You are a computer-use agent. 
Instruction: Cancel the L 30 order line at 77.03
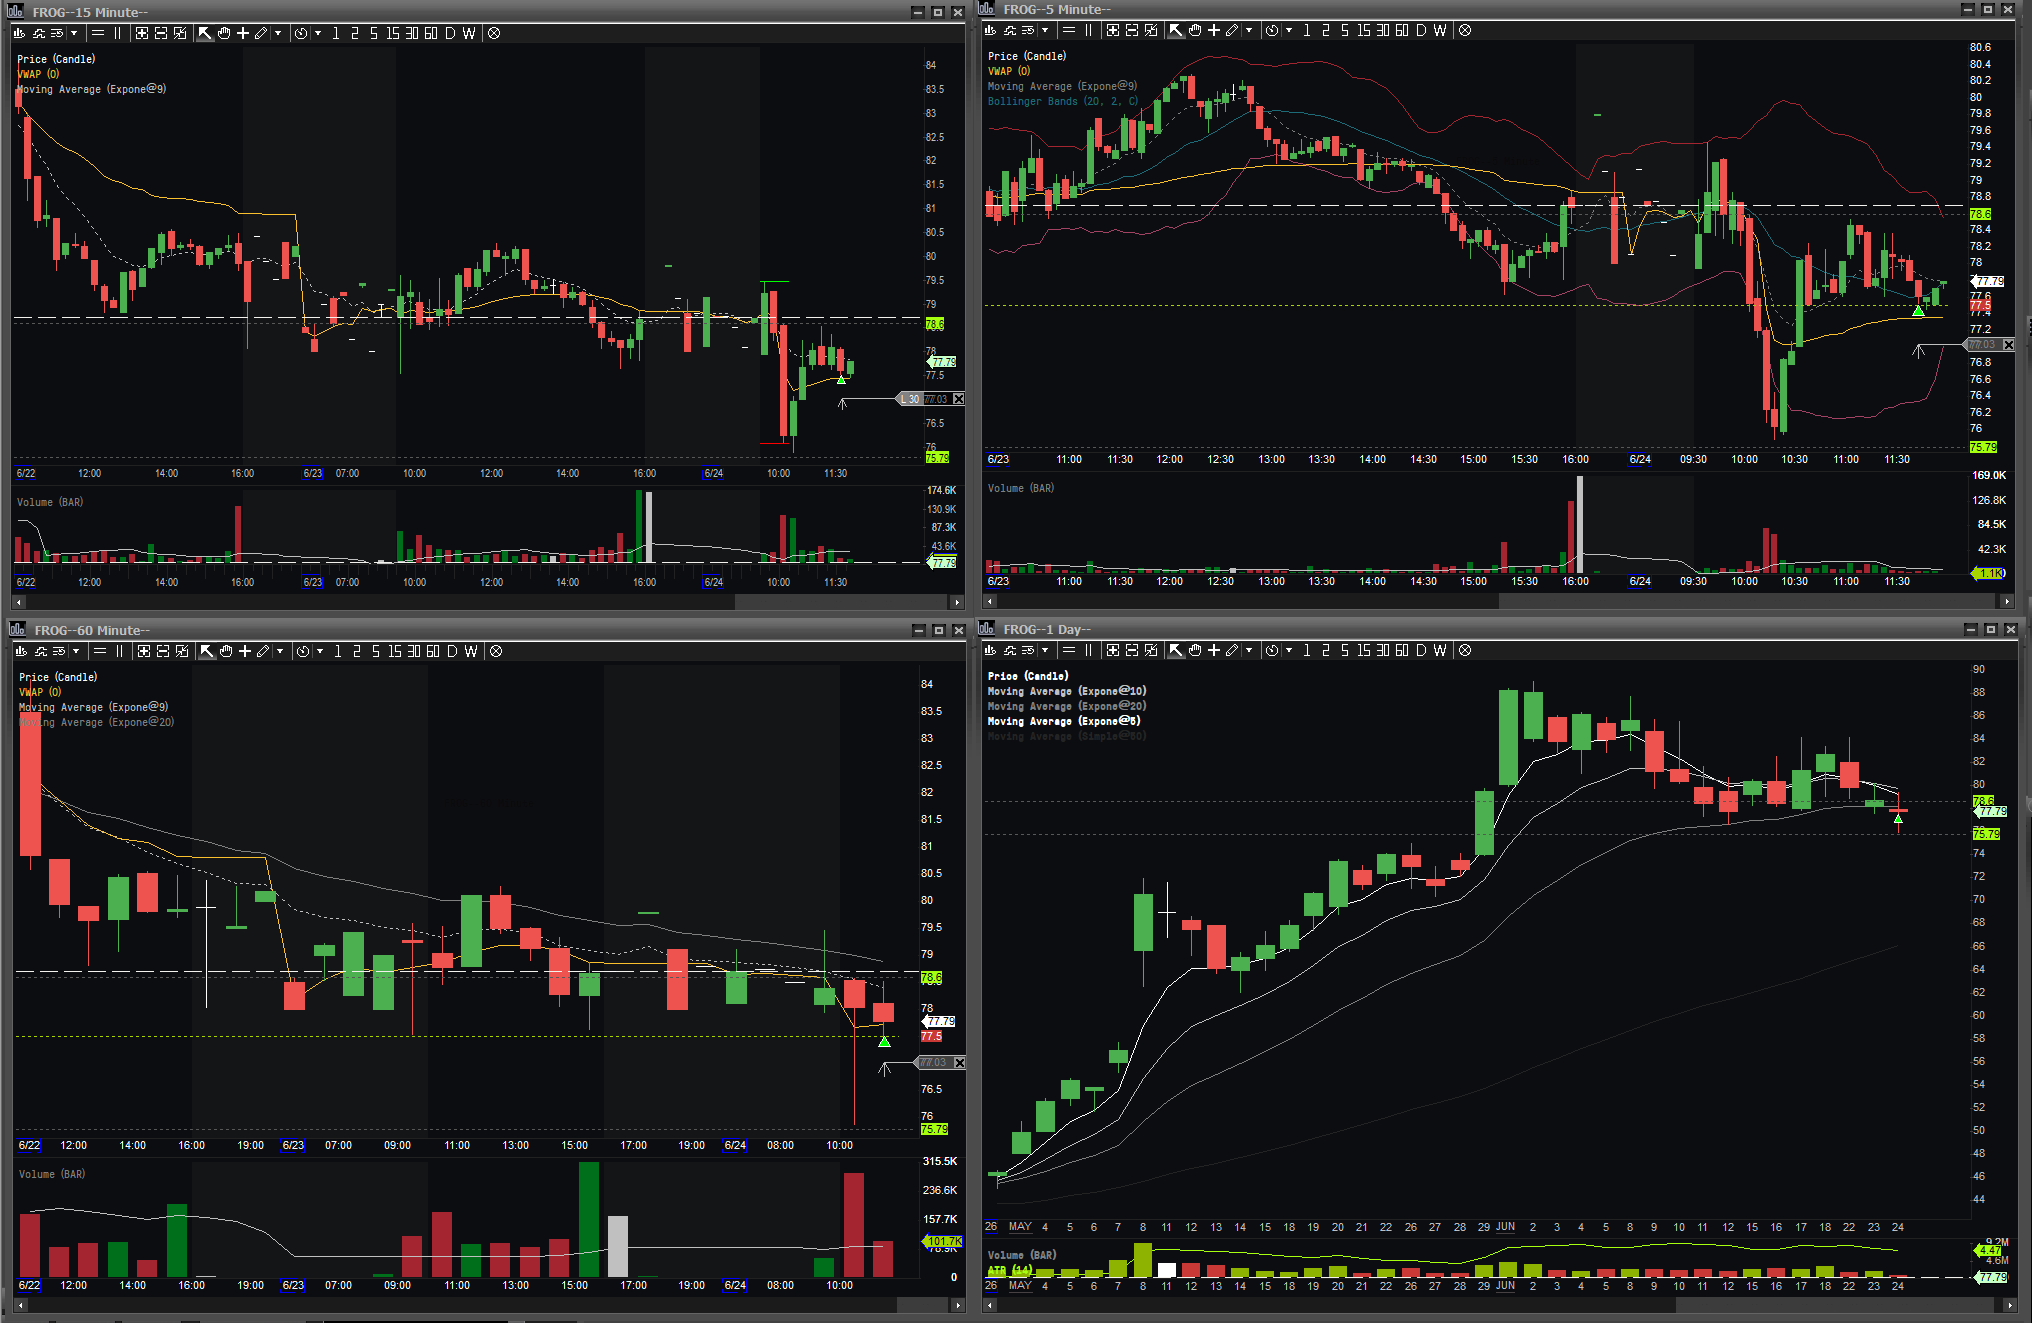click(958, 399)
